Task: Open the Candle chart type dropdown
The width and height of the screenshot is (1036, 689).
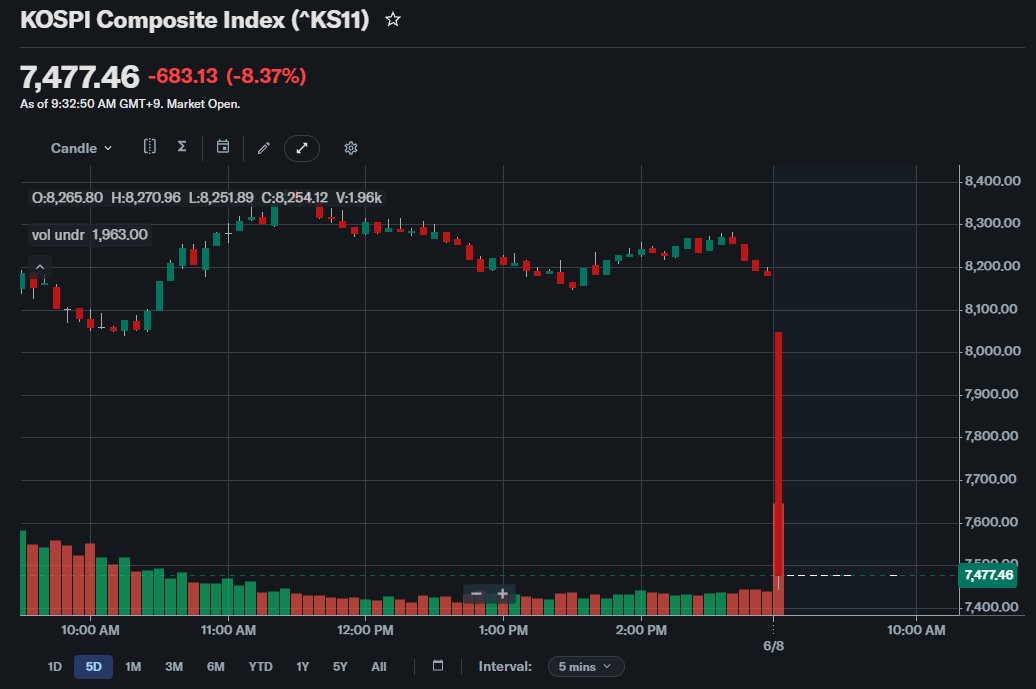Action: [81, 148]
